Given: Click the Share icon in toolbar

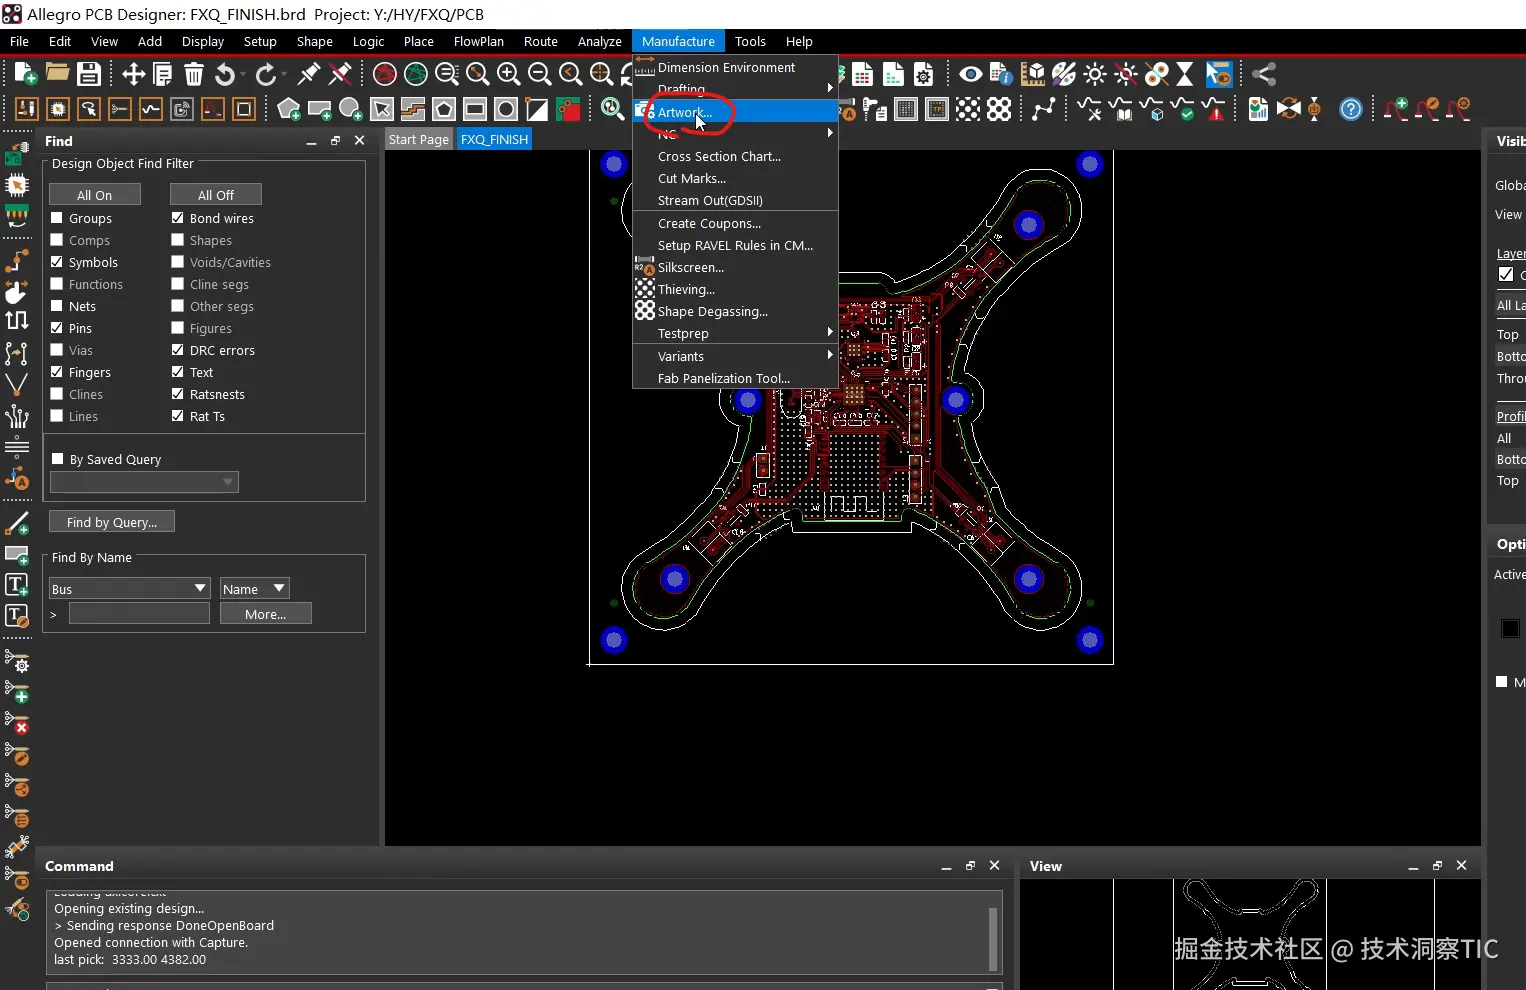Looking at the screenshot, I should click(x=1264, y=74).
